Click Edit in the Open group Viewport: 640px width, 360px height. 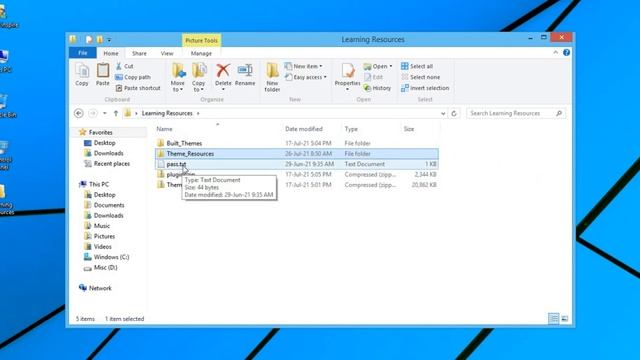[373, 77]
